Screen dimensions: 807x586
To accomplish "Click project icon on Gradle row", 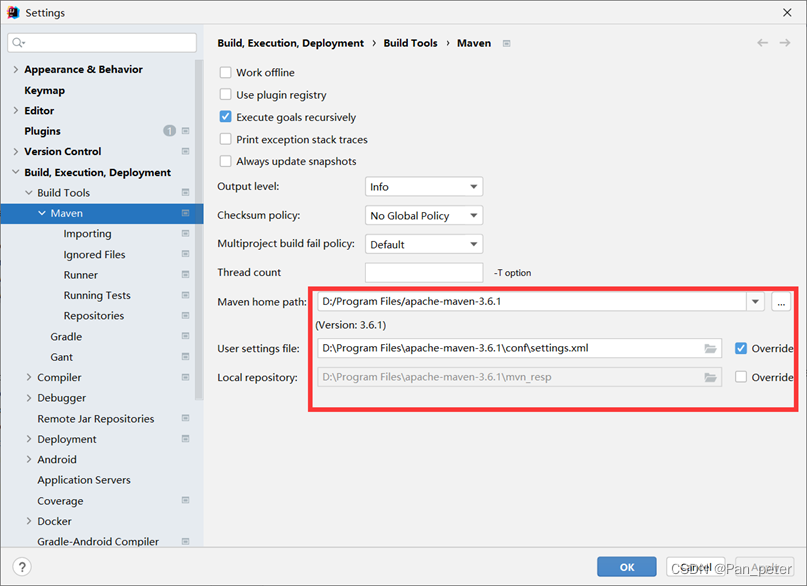I will (185, 336).
